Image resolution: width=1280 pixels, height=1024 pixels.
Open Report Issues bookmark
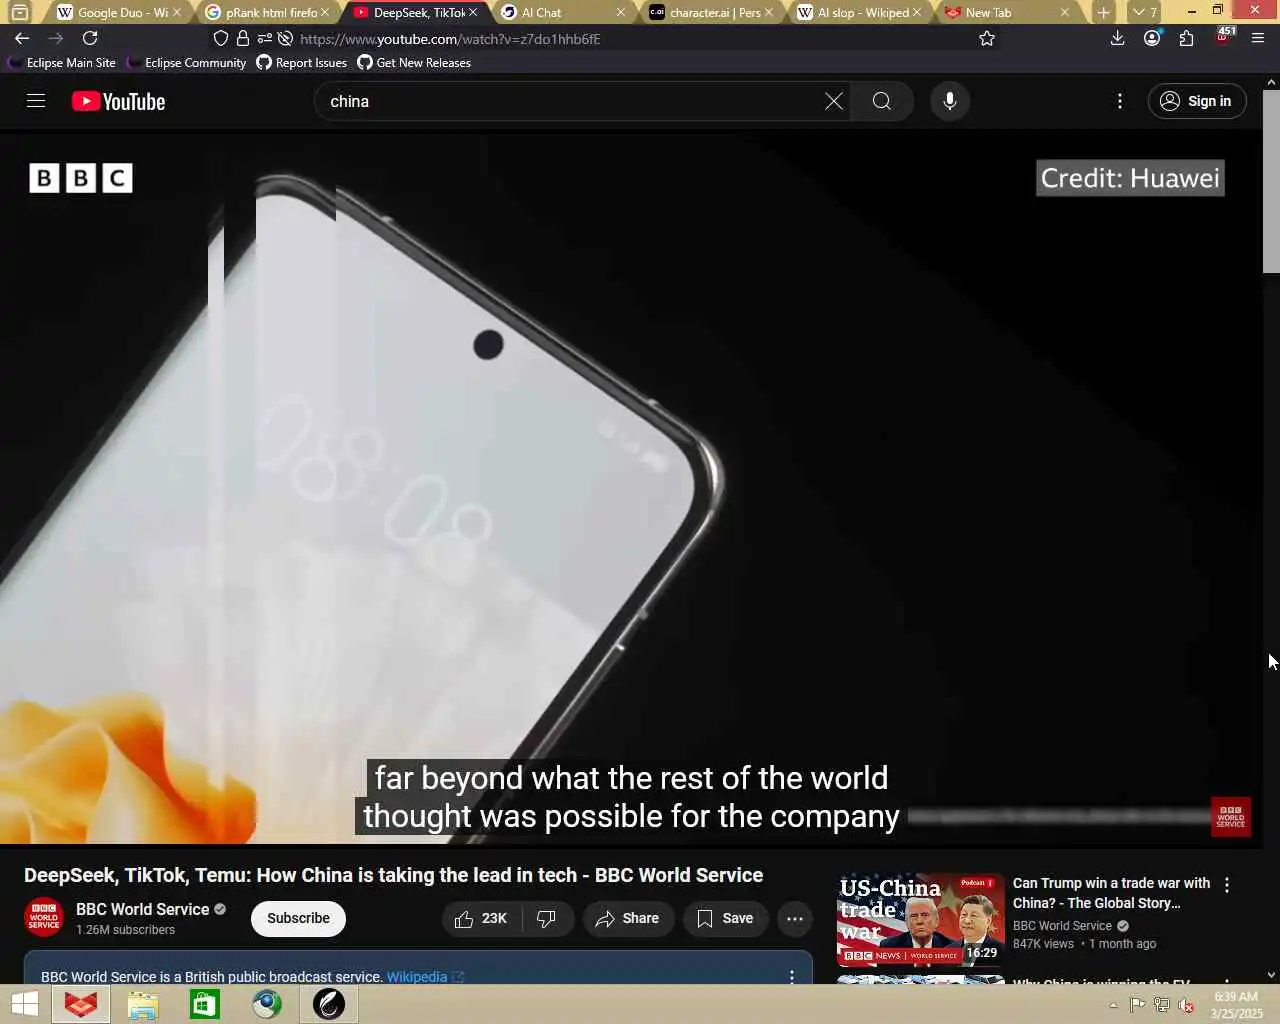[302, 62]
